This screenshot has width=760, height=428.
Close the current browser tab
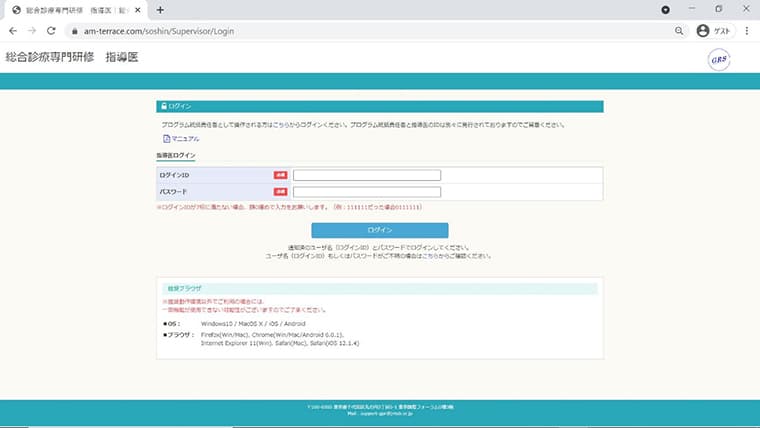click(138, 10)
